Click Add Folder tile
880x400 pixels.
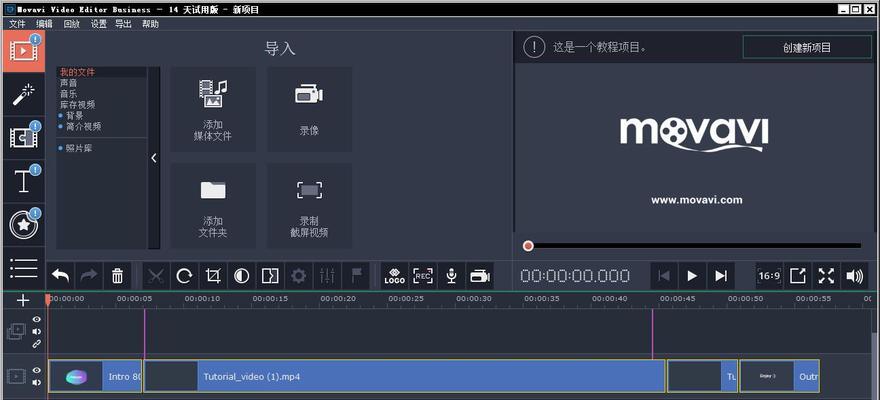[x=213, y=206]
